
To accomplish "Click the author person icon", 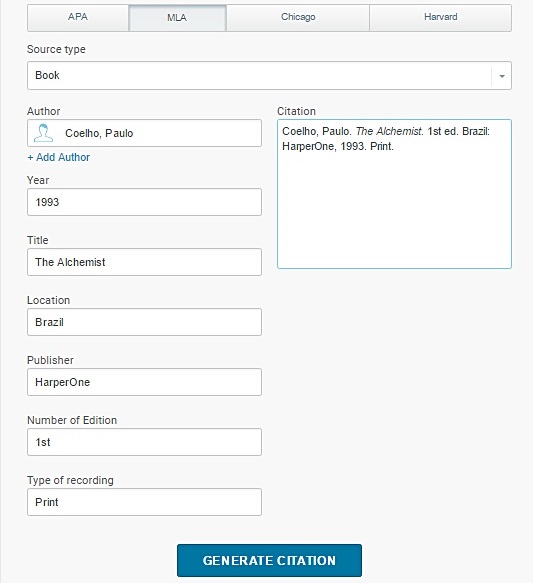I will pos(43,133).
